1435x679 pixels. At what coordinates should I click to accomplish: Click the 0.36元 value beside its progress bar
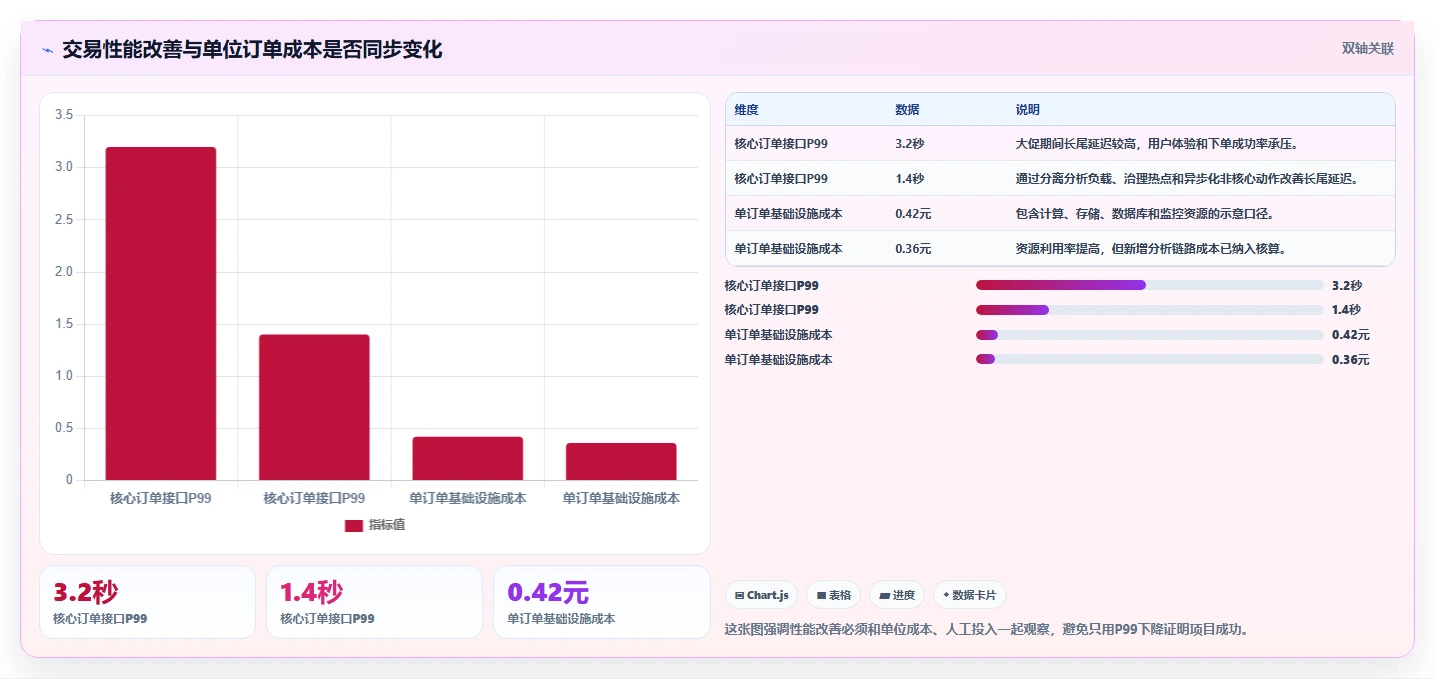click(1351, 359)
